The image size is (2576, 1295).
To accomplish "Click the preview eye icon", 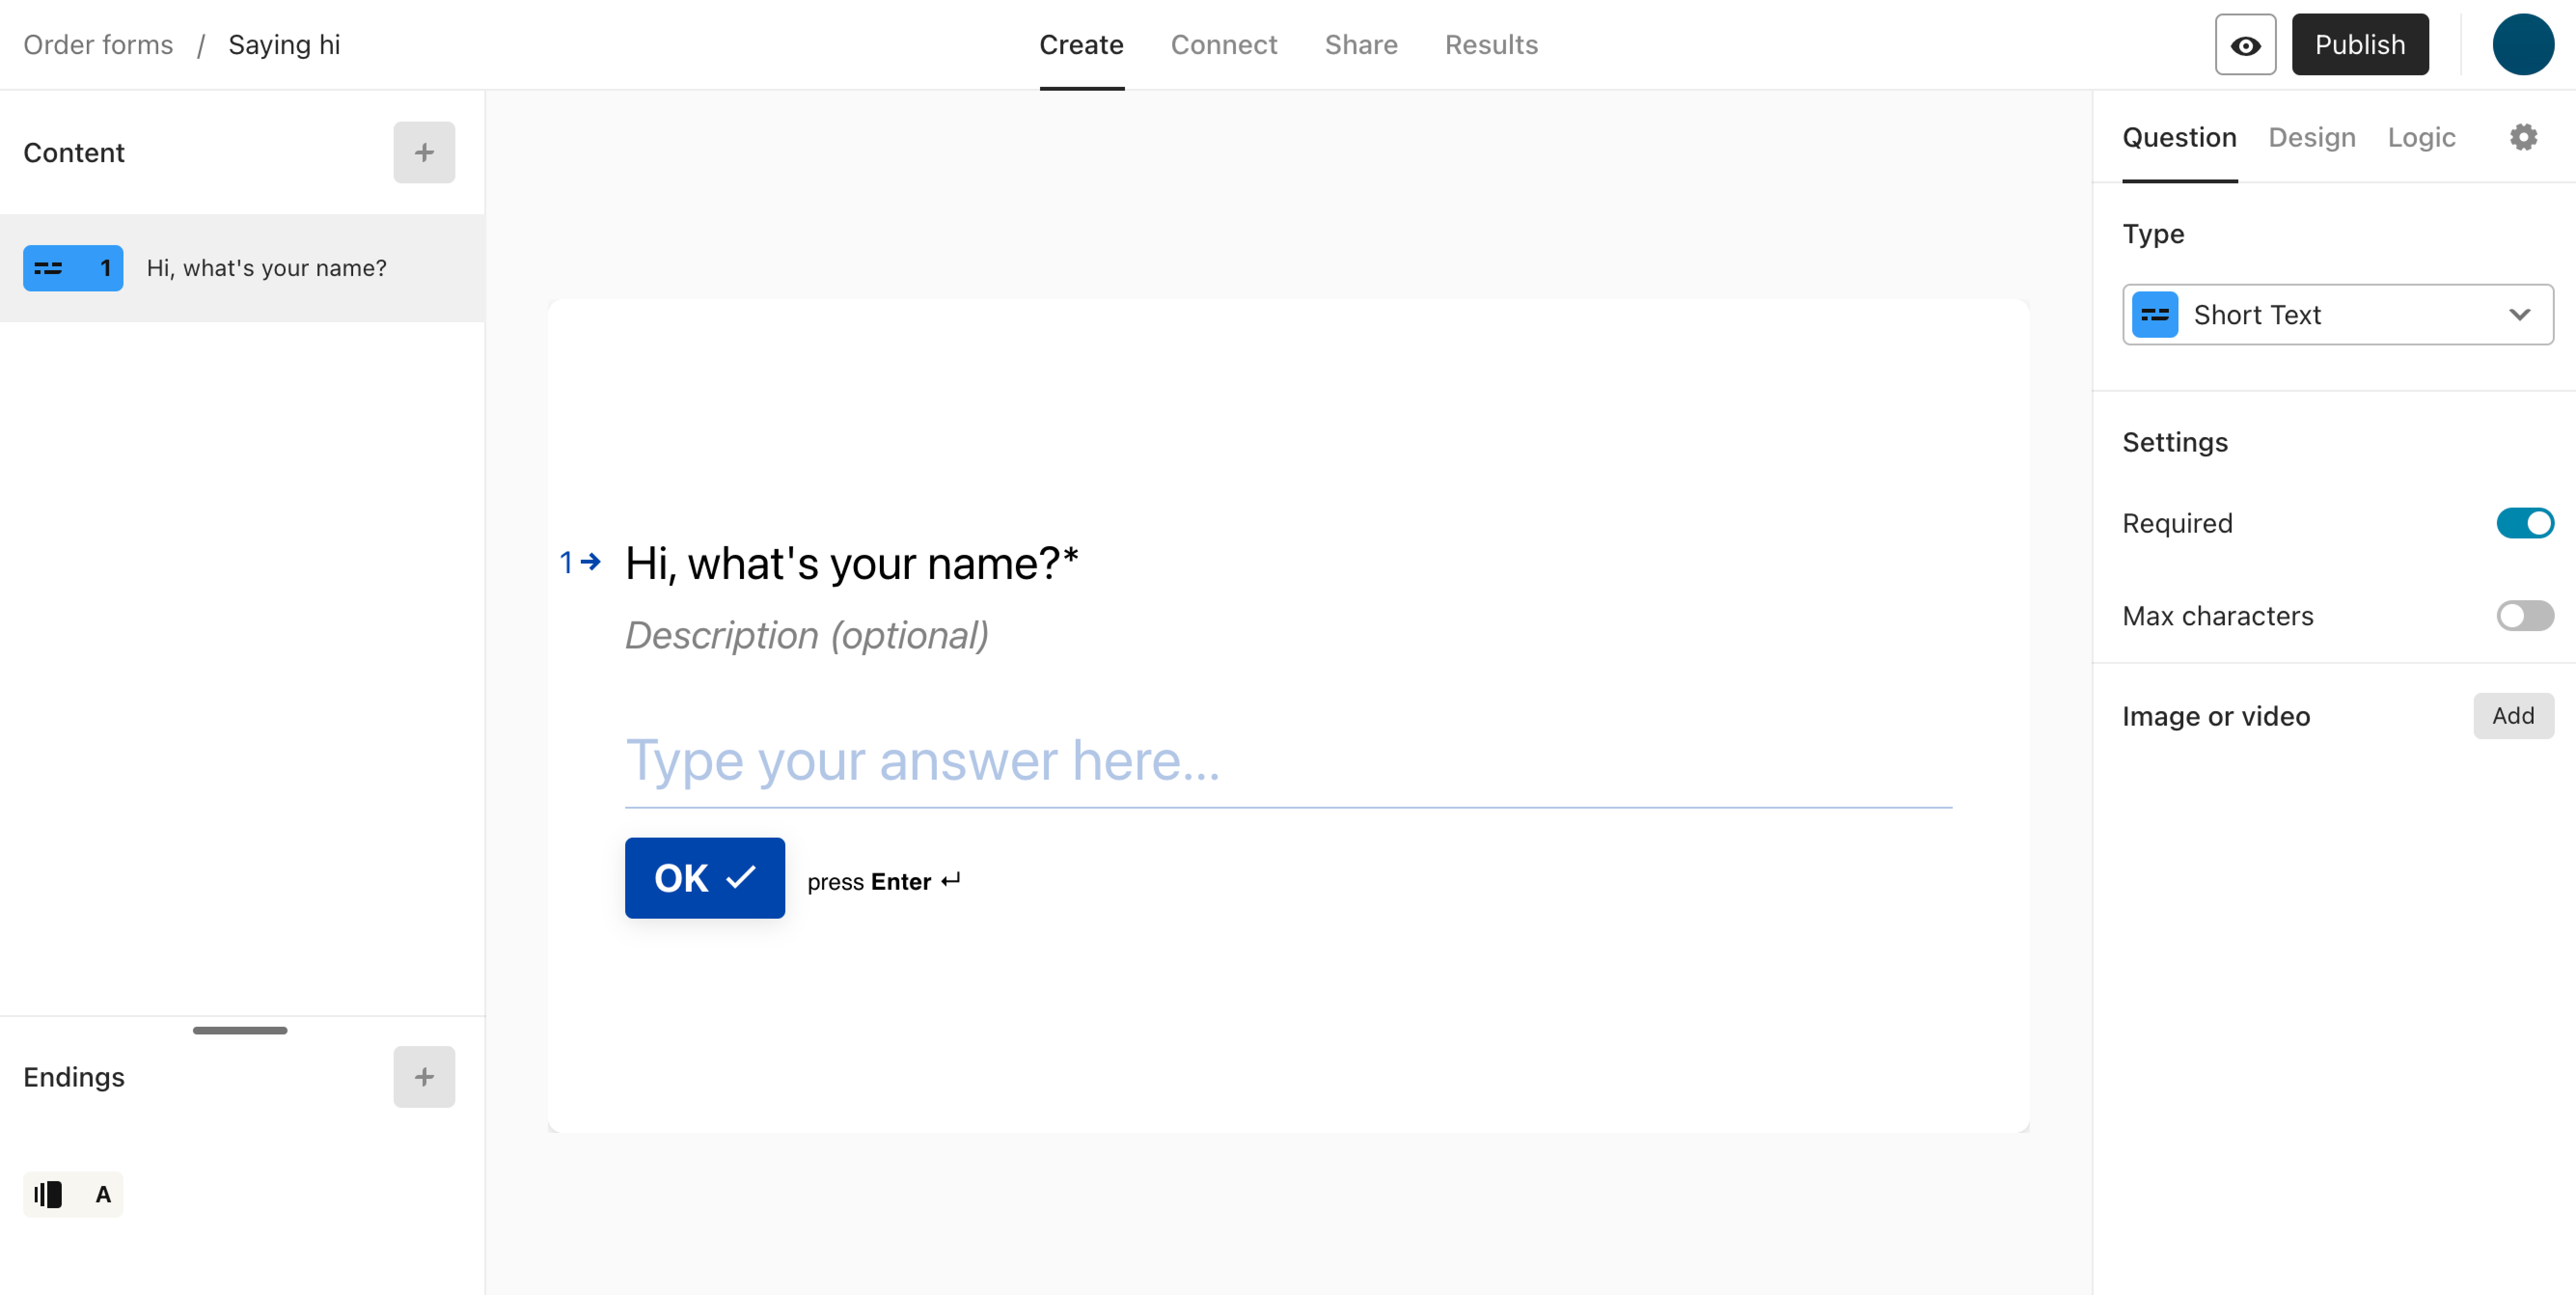I will 2245,45.
